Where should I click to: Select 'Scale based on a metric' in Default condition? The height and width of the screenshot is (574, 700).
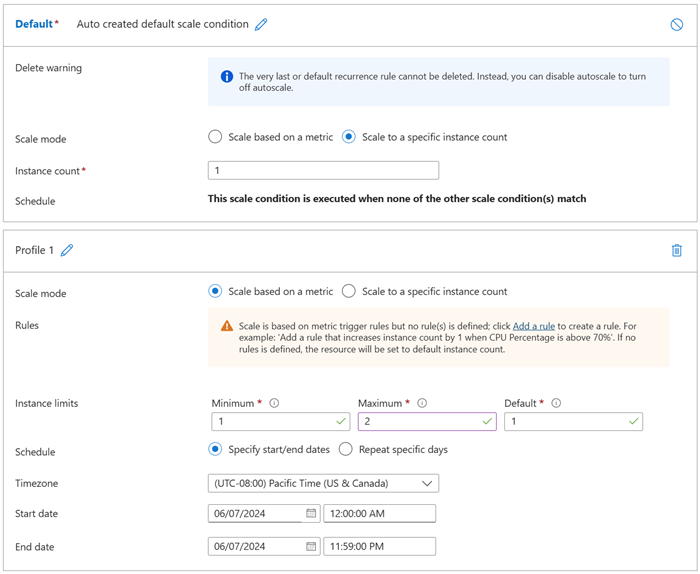pyautogui.click(x=215, y=137)
